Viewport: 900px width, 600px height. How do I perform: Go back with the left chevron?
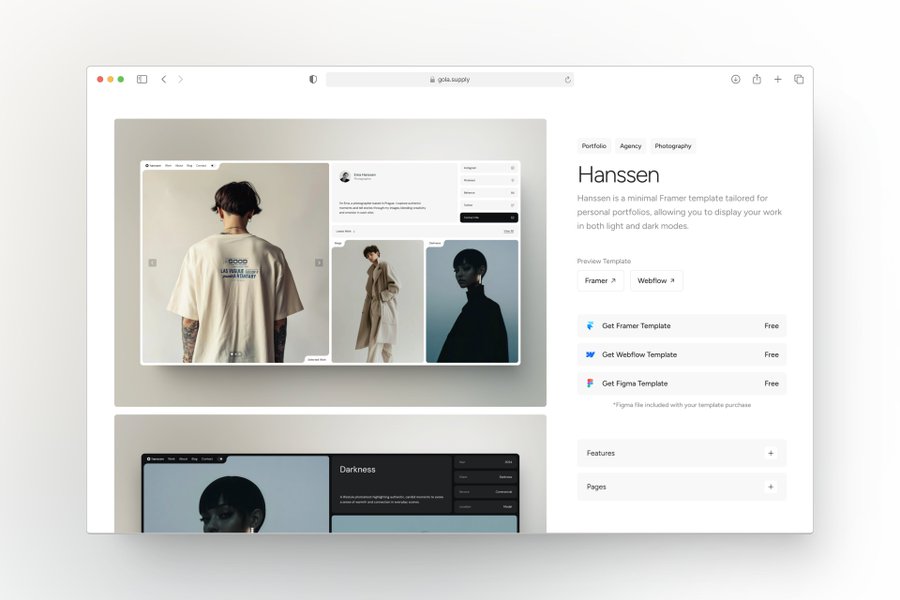coord(164,79)
